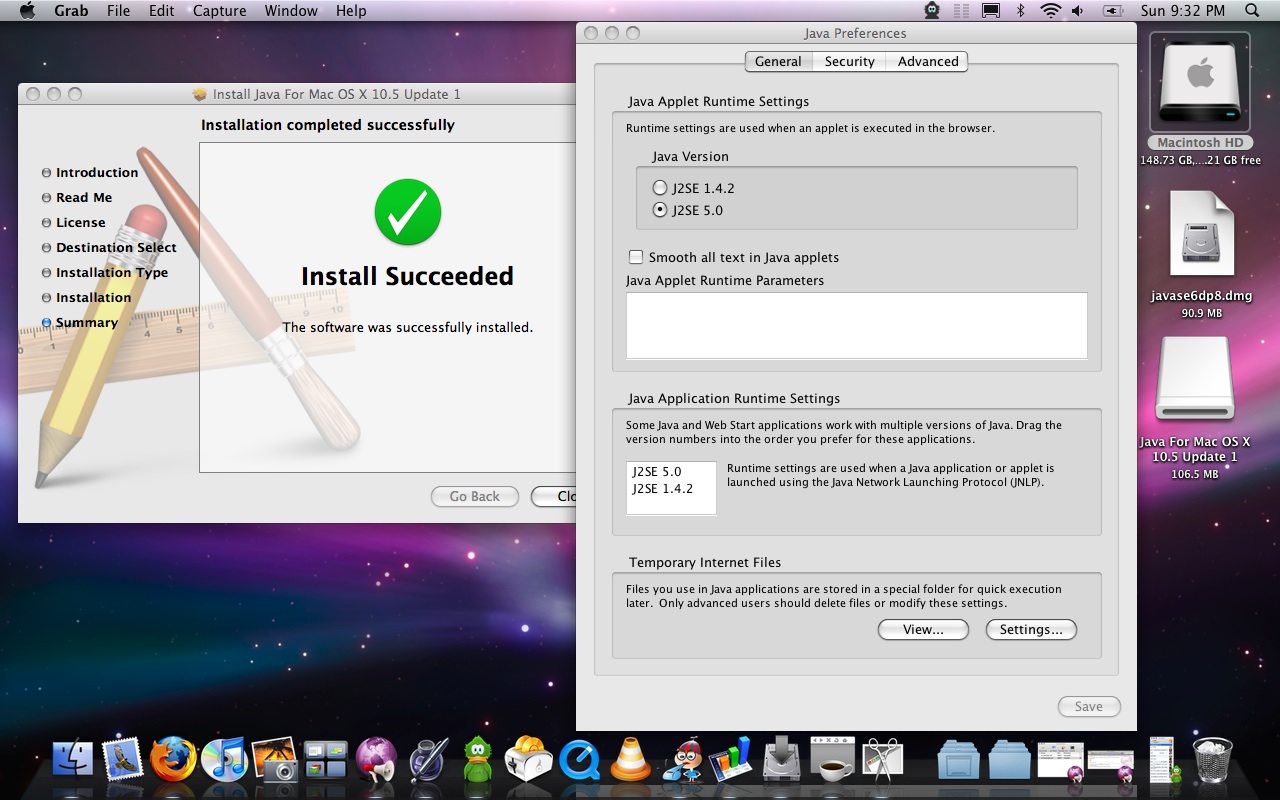
Task: Open the Apple menu
Action: (x=27, y=11)
